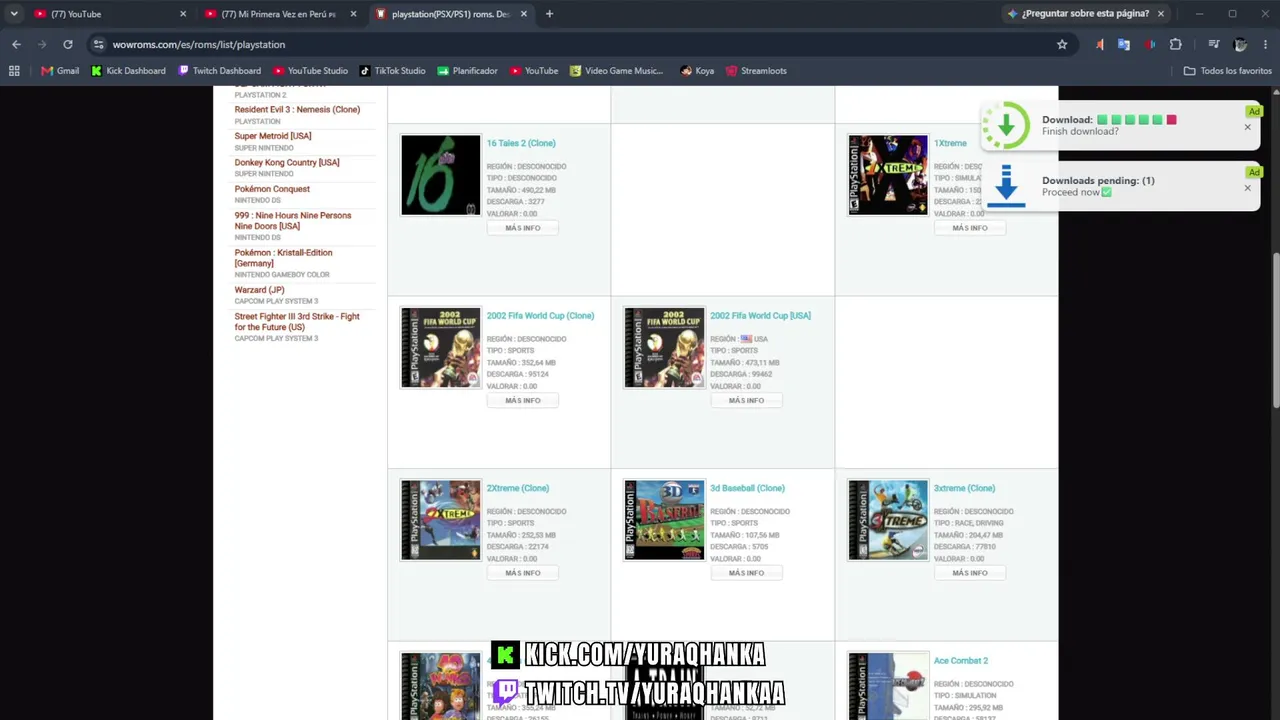Select the playstation(PSX/PS1) roms tab
Screen dimensions: 1280x720
[450, 14]
